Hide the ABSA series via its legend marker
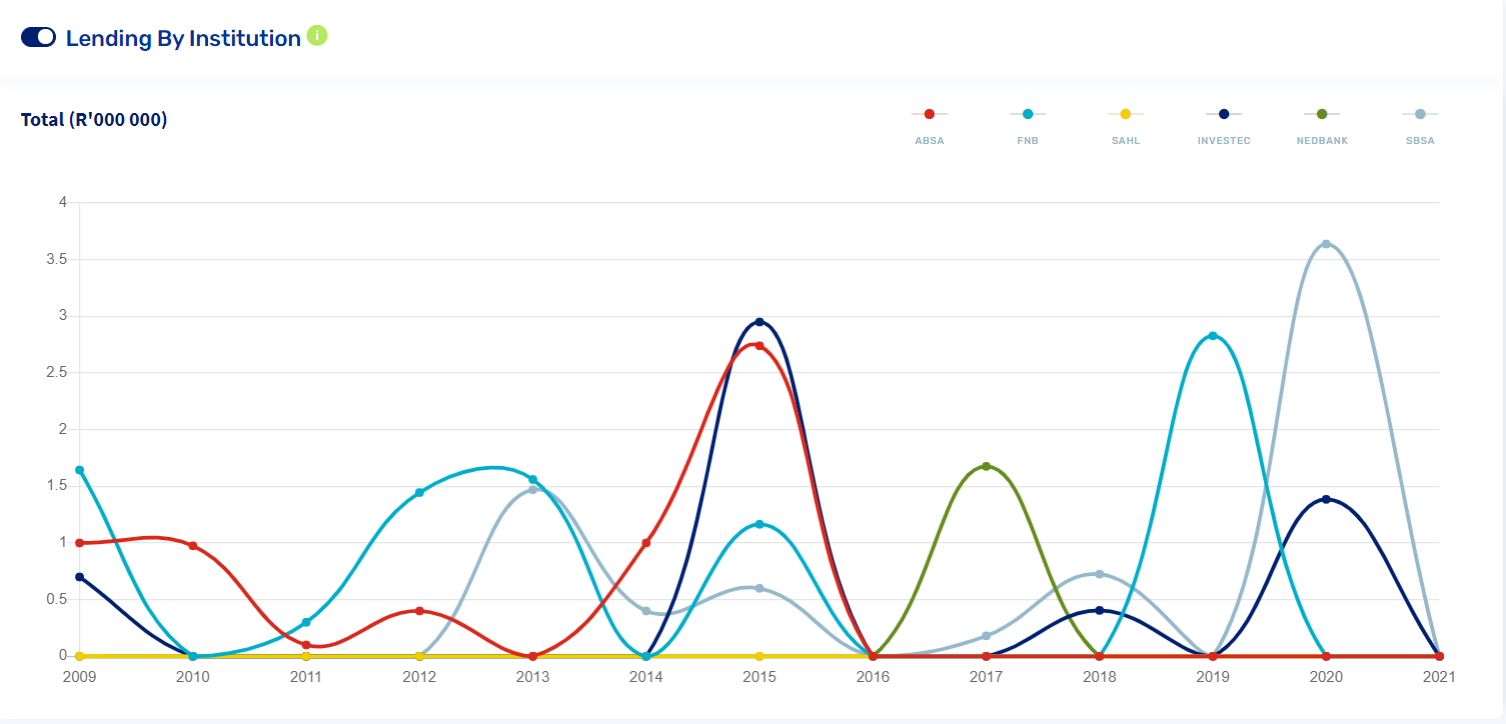This screenshot has height=724, width=1506. pos(929,115)
